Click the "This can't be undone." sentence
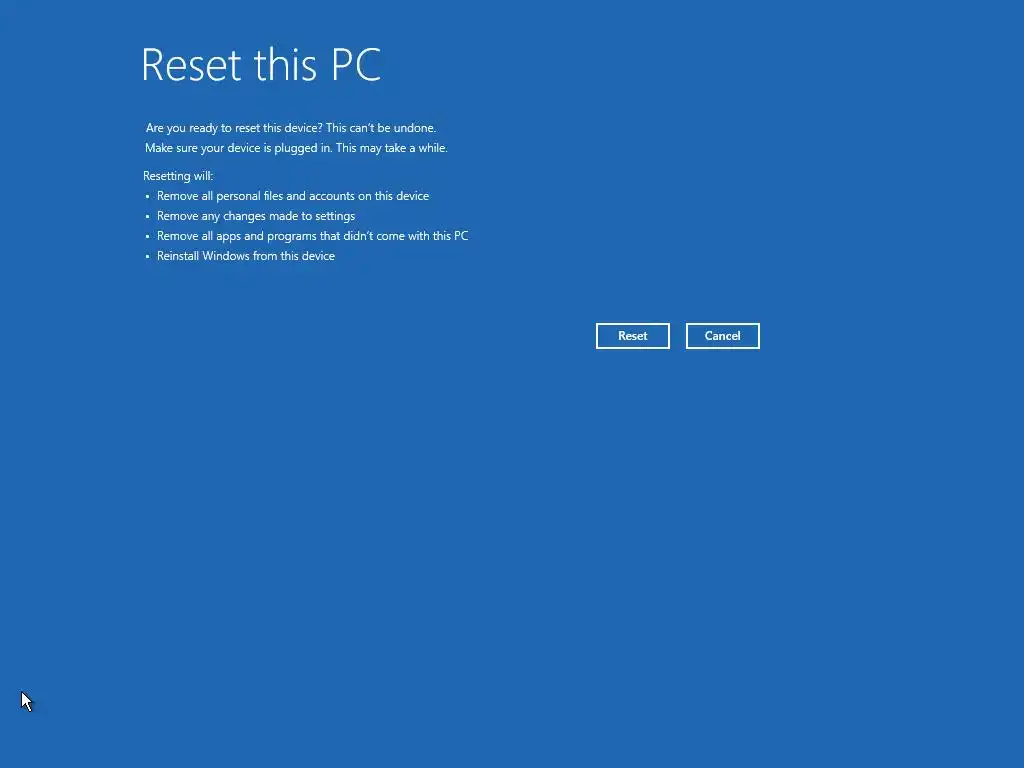The height and width of the screenshot is (768, 1024). [381, 128]
